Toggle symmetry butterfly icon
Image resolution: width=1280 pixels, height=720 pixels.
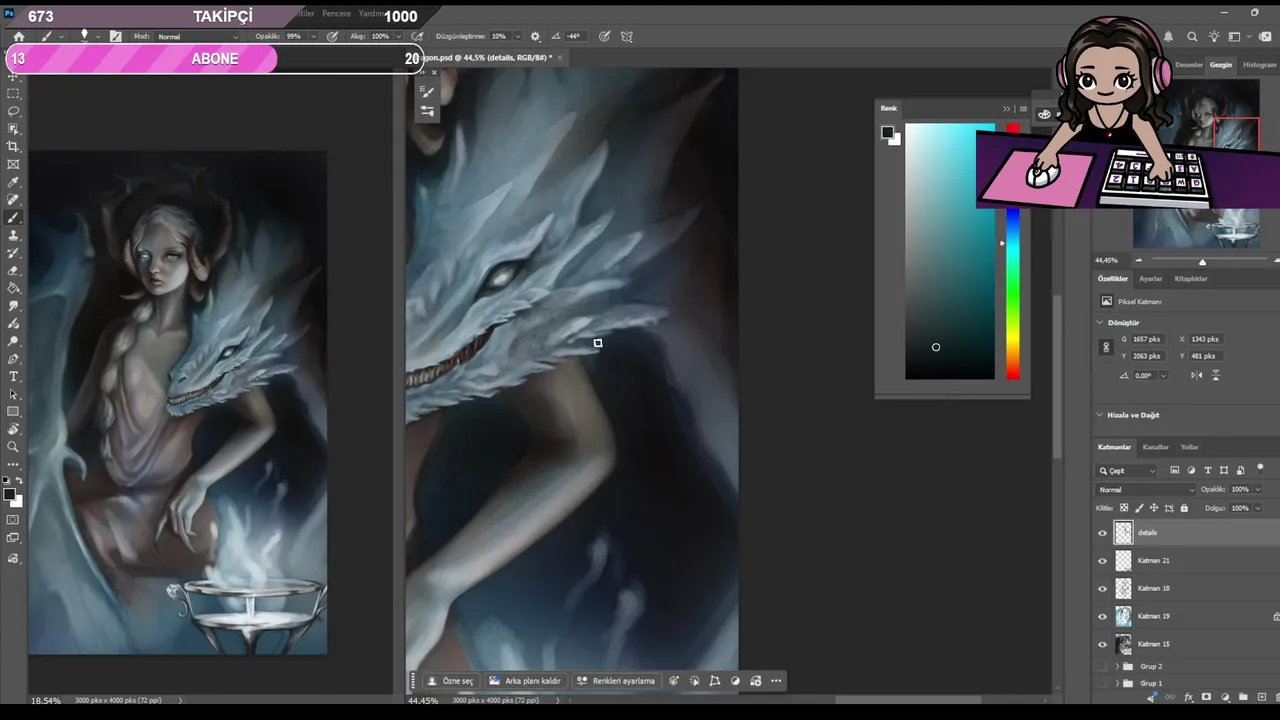[627, 36]
